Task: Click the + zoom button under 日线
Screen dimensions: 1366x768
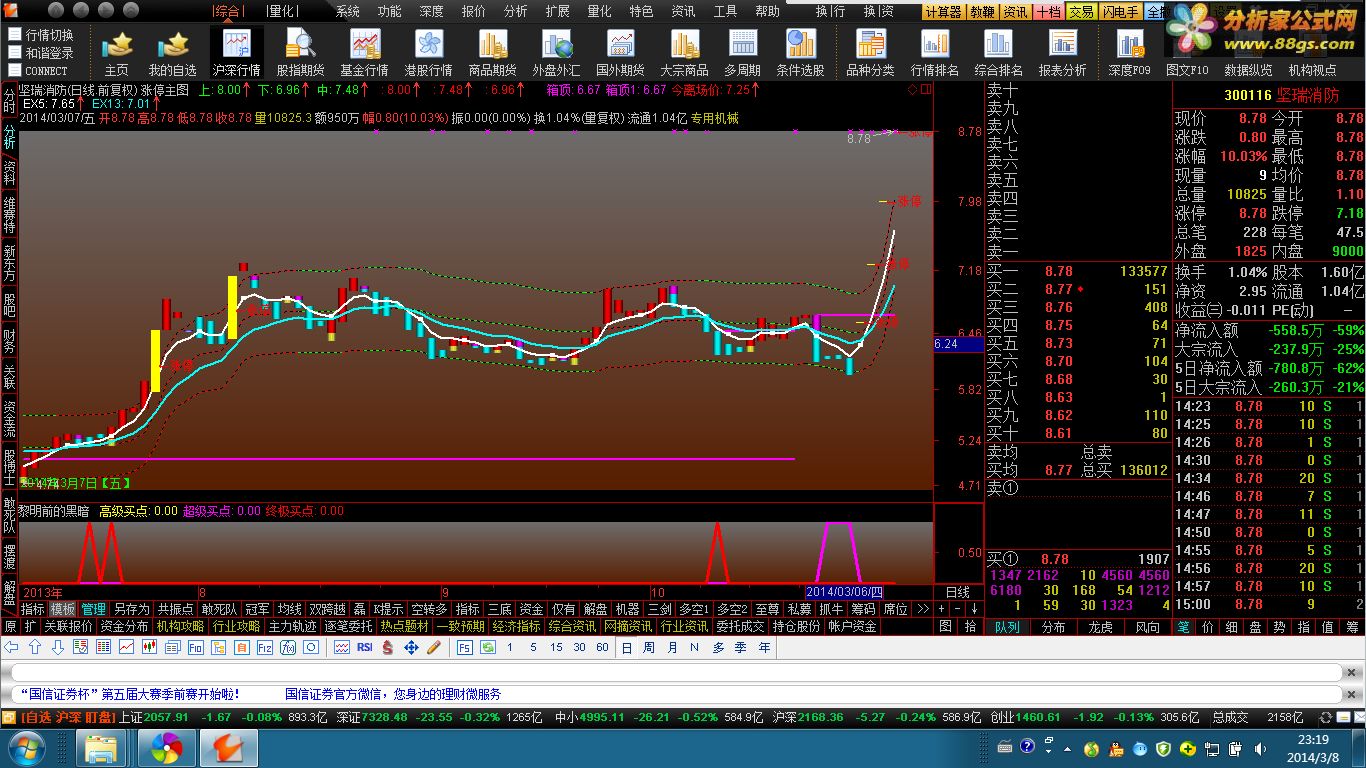Action: coord(941,609)
